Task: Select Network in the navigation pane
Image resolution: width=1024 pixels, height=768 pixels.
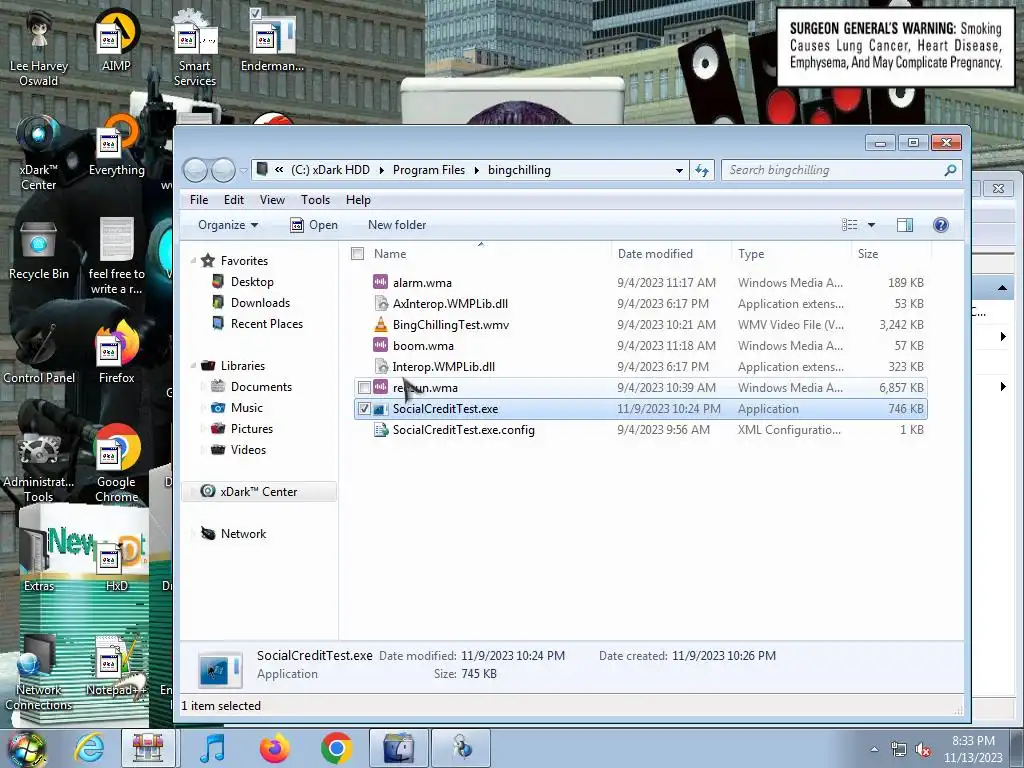Action: (x=244, y=534)
